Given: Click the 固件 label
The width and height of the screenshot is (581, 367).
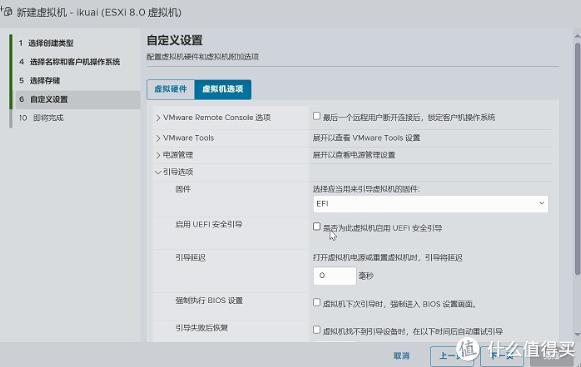Looking at the screenshot, I should point(183,189).
